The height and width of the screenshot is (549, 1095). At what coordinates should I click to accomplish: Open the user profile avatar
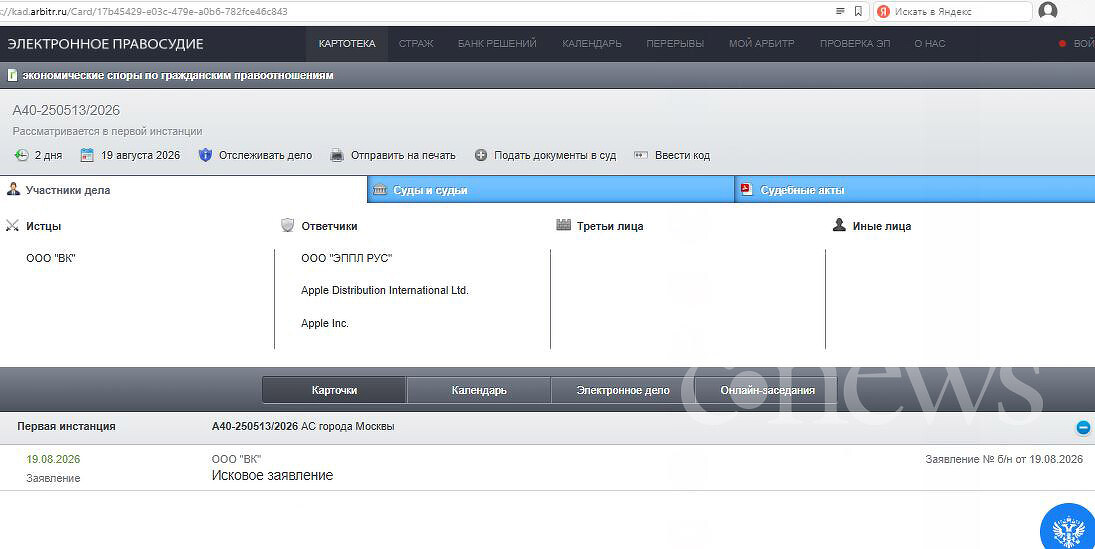[1048, 10]
